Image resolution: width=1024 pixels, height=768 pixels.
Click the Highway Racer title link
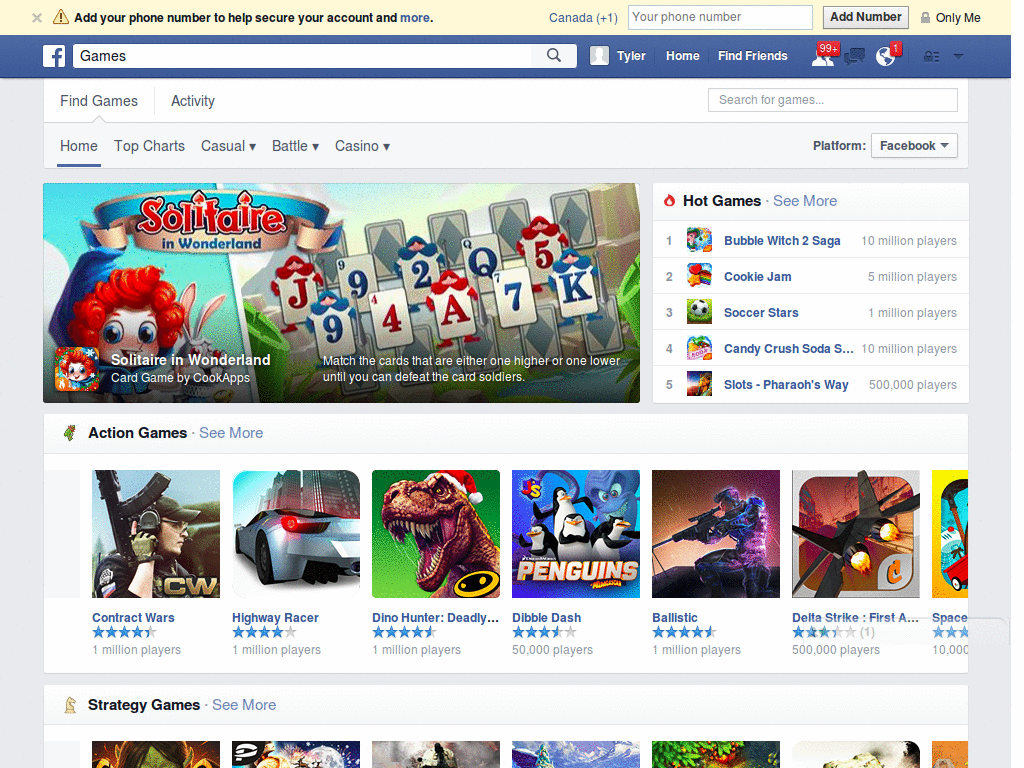pos(275,618)
